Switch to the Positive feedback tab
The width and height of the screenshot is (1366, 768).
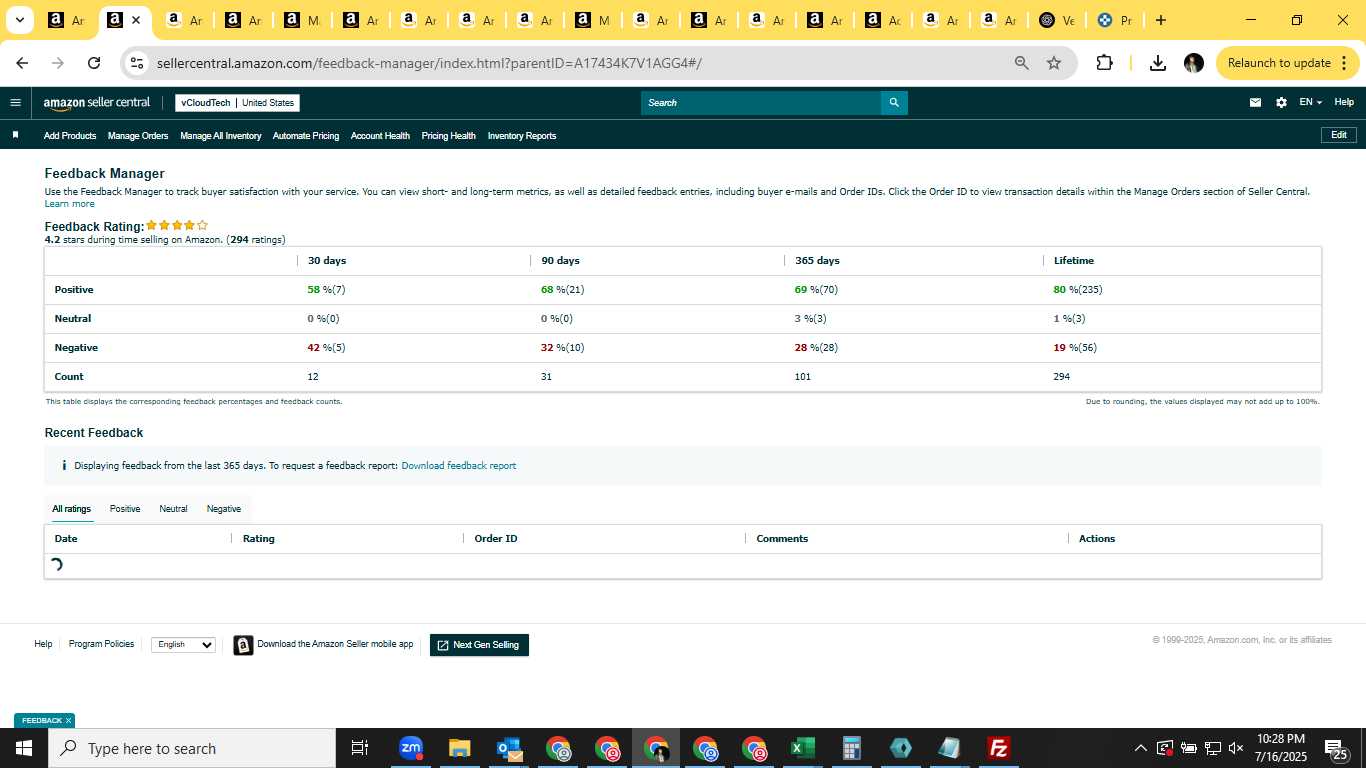point(125,509)
